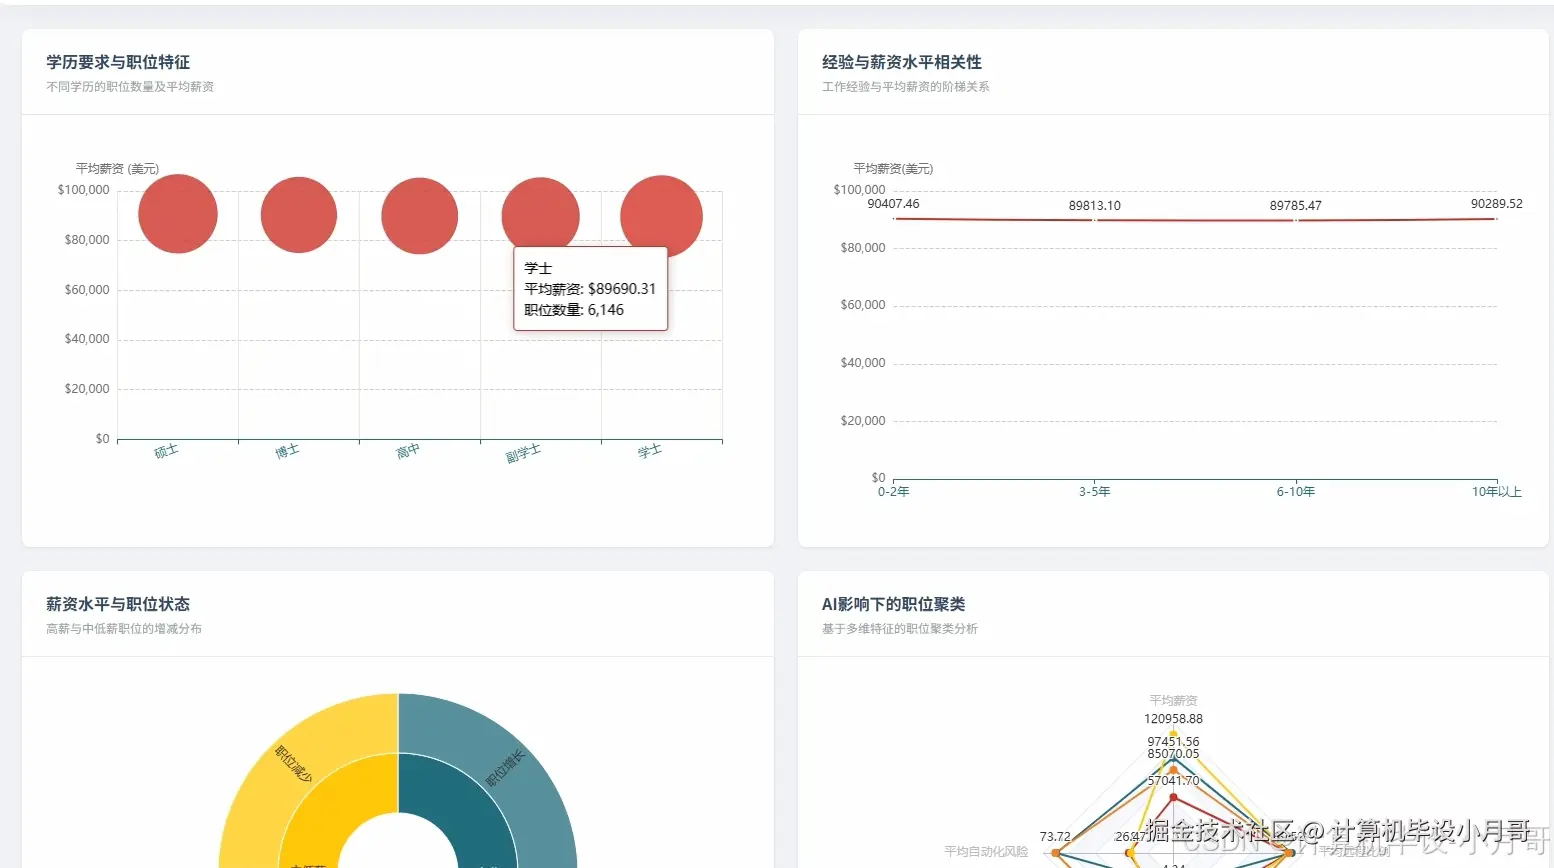Click the 基于多维特征的职位聚类分析 subtitle

[x=900, y=629]
